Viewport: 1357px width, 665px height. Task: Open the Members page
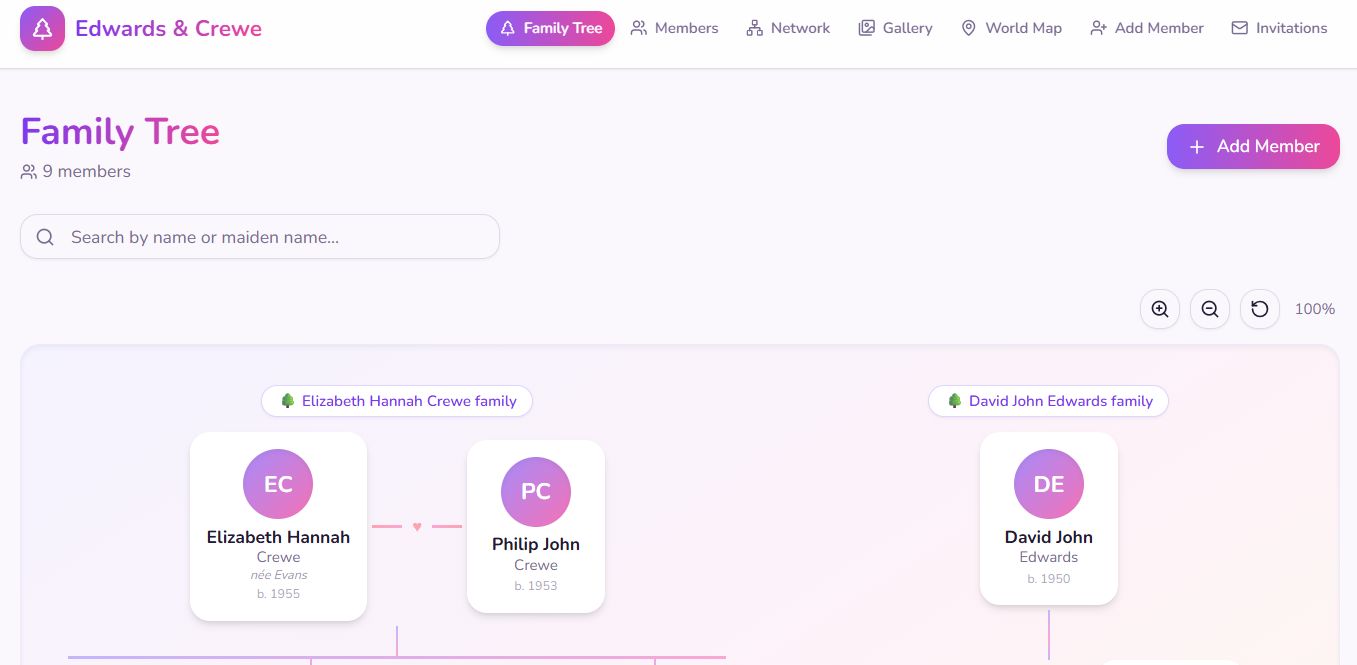(x=674, y=28)
